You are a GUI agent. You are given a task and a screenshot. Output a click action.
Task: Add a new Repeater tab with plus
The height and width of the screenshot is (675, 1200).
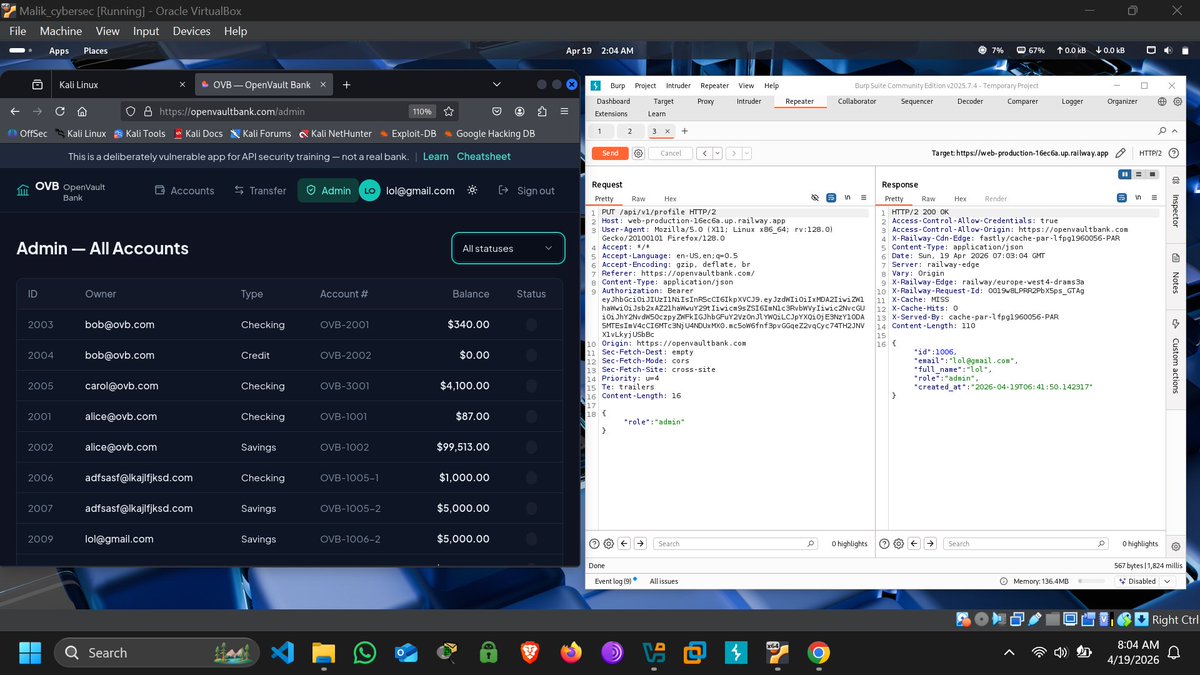(685, 131)
